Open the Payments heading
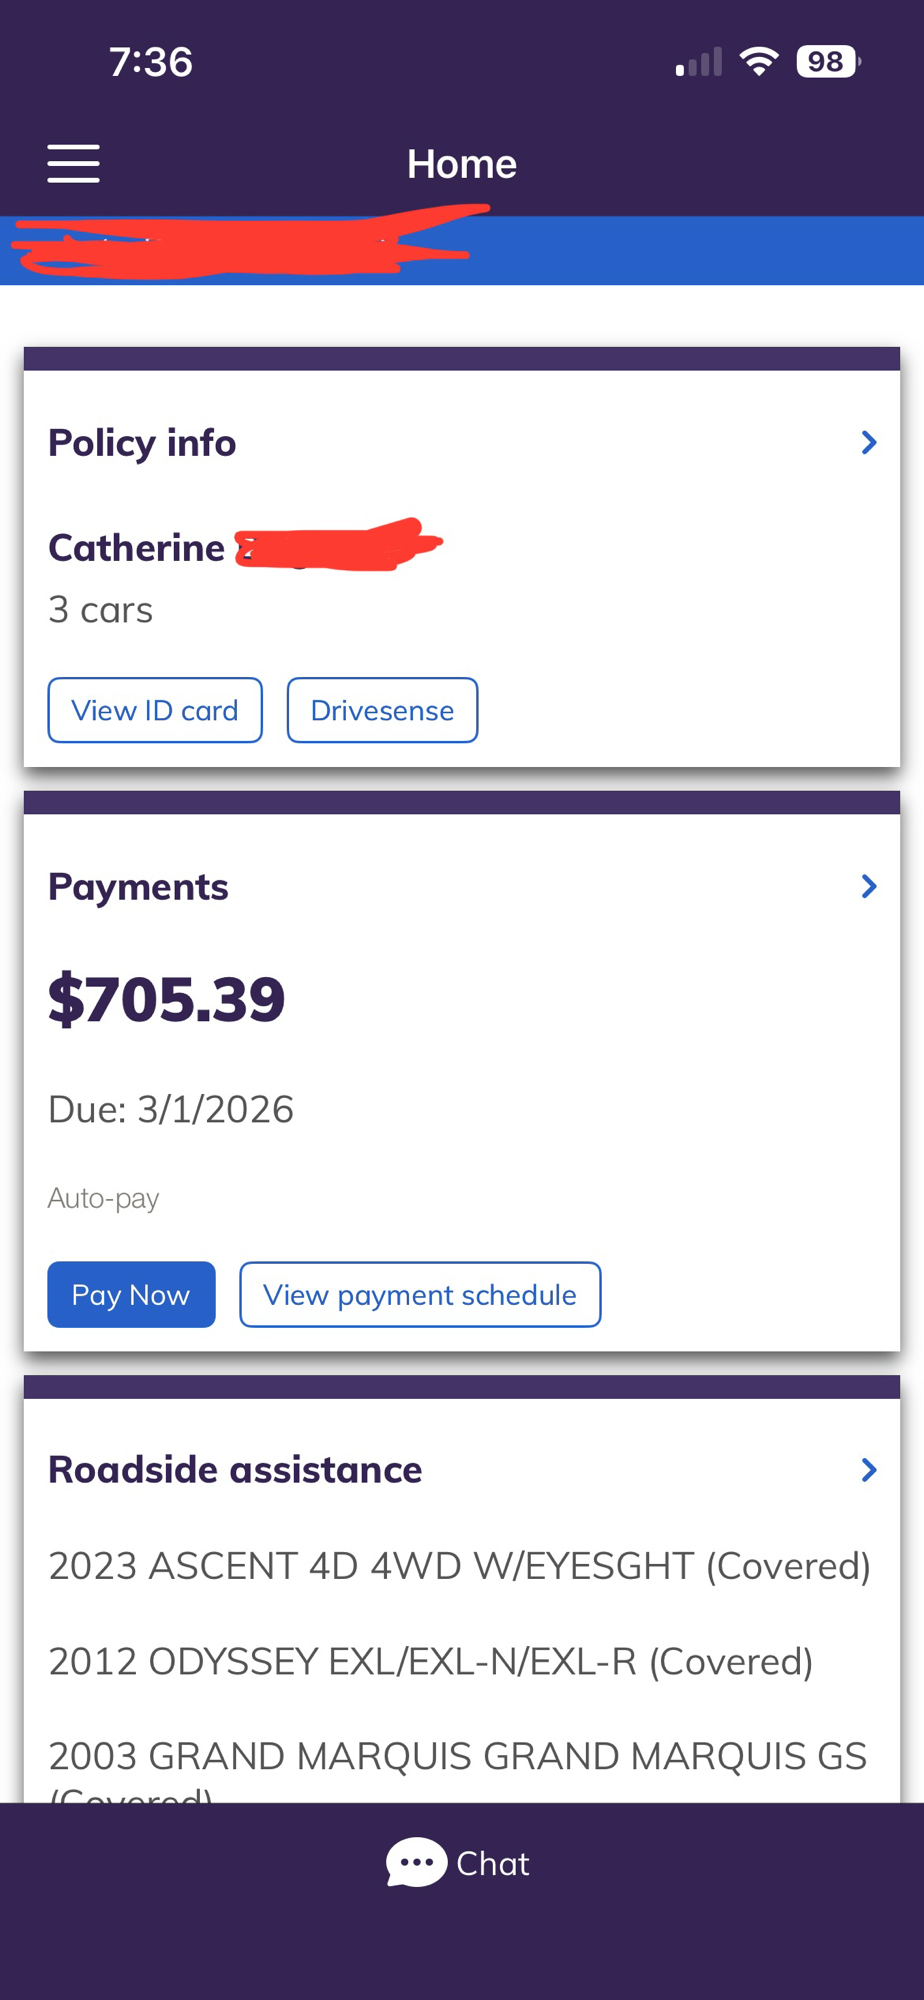 click(x=138, y=887)
